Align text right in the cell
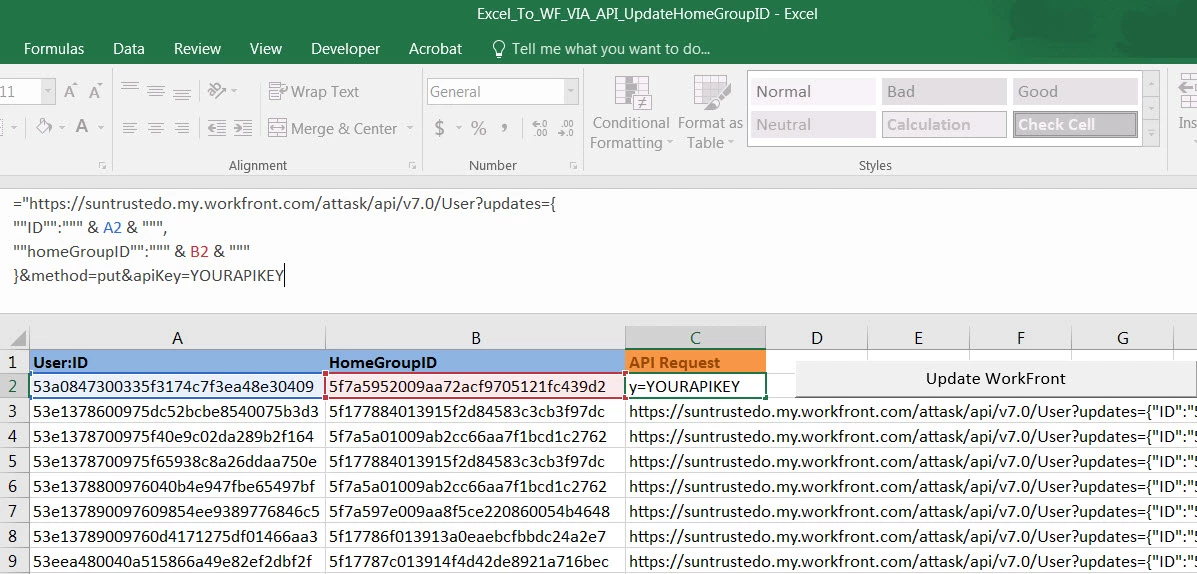The image size is (1197, 574). 182,127
